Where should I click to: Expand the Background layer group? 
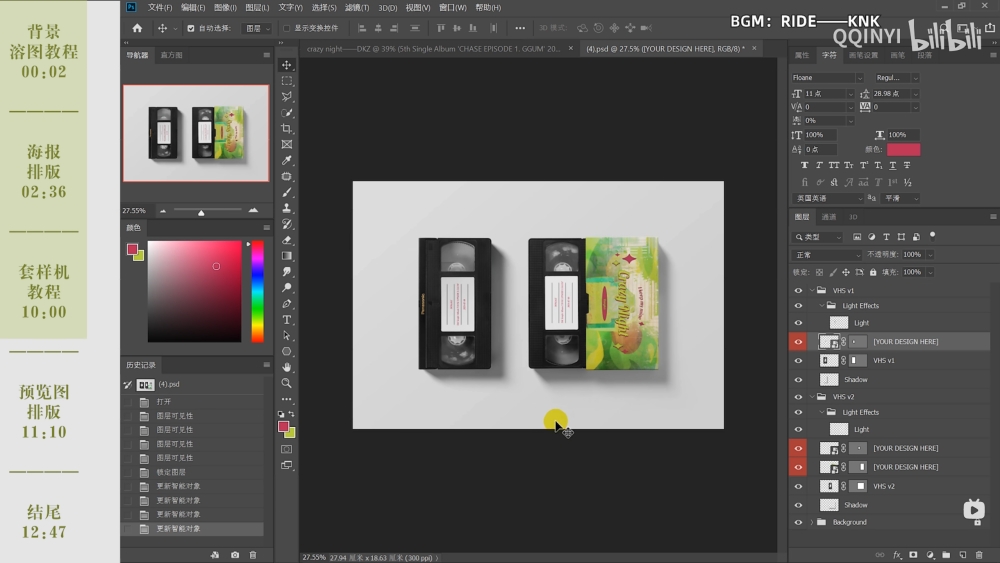click(x=812, y=522)
